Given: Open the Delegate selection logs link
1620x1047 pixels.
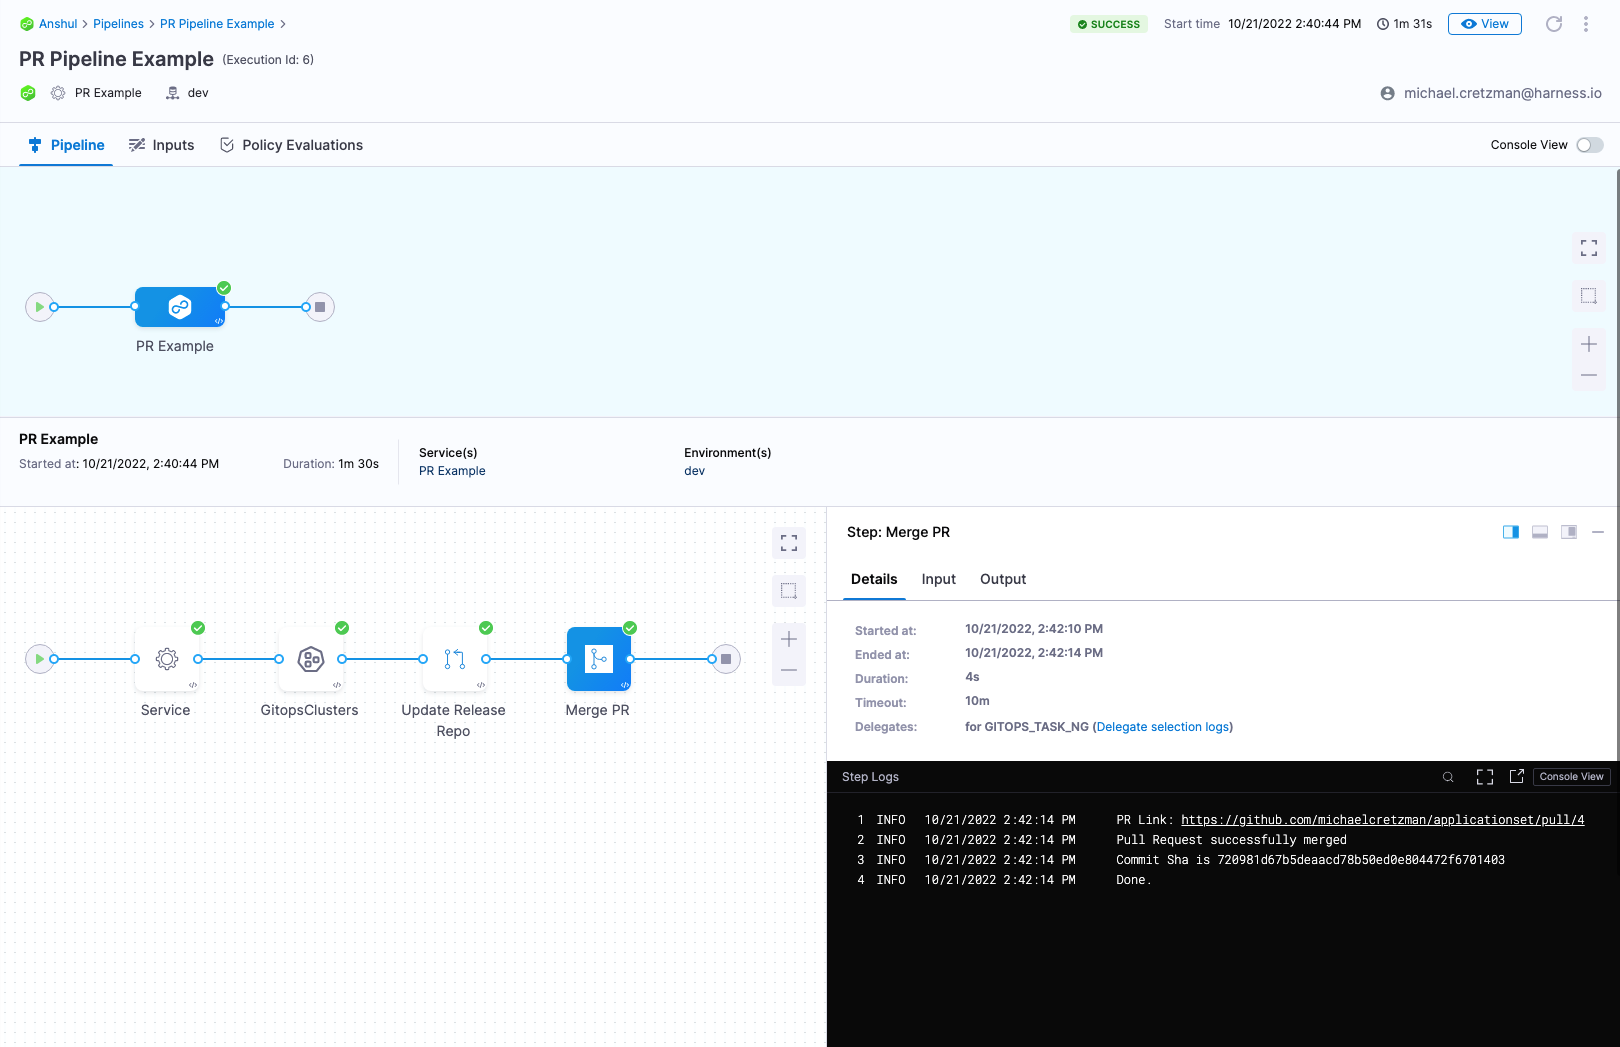Looking at the screenshot, I should (1164, 727).
